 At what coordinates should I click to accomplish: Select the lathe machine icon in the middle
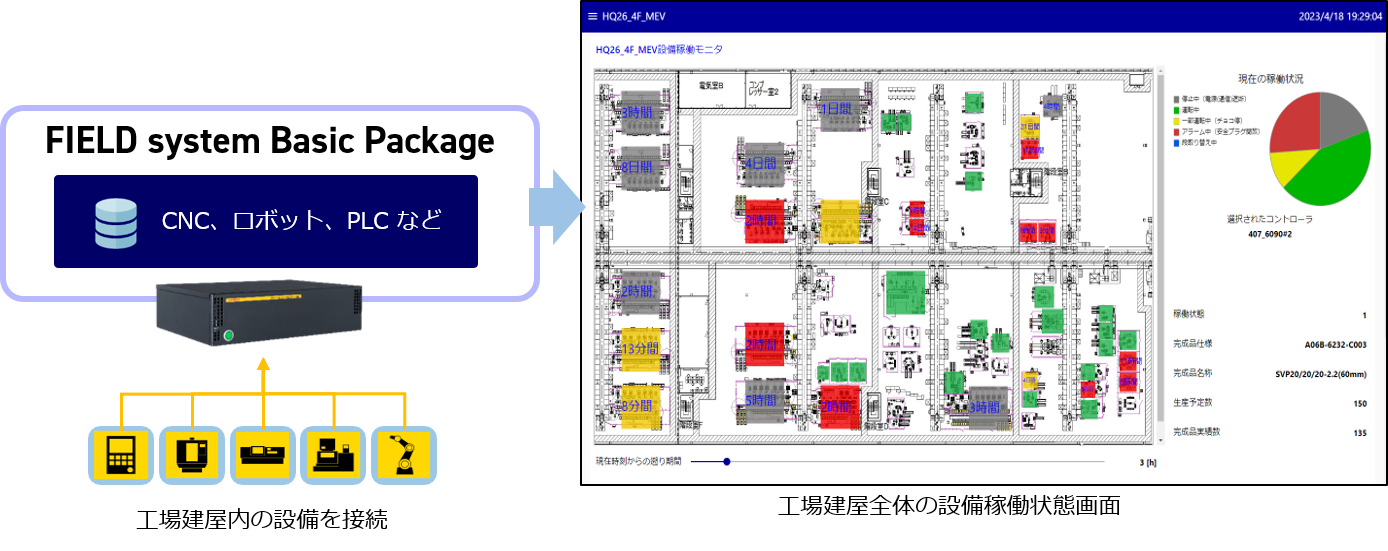coord(263,455)
